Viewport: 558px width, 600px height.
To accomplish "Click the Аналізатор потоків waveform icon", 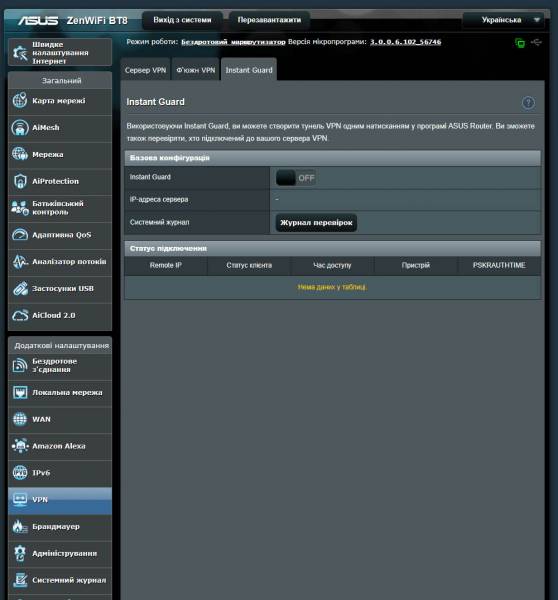I will [x=20, y=262].
